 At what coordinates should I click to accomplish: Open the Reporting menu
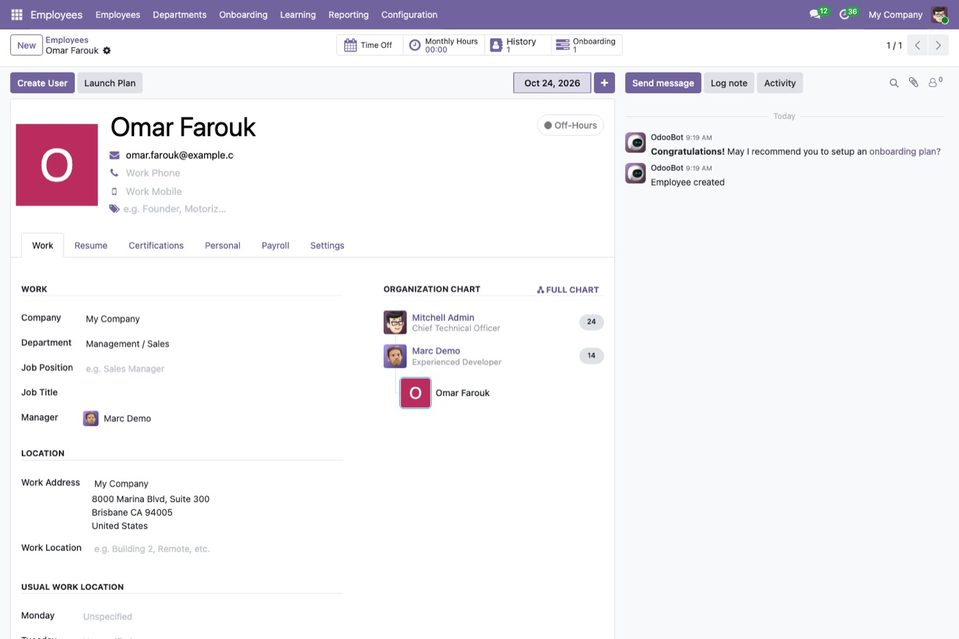[348, 15]
